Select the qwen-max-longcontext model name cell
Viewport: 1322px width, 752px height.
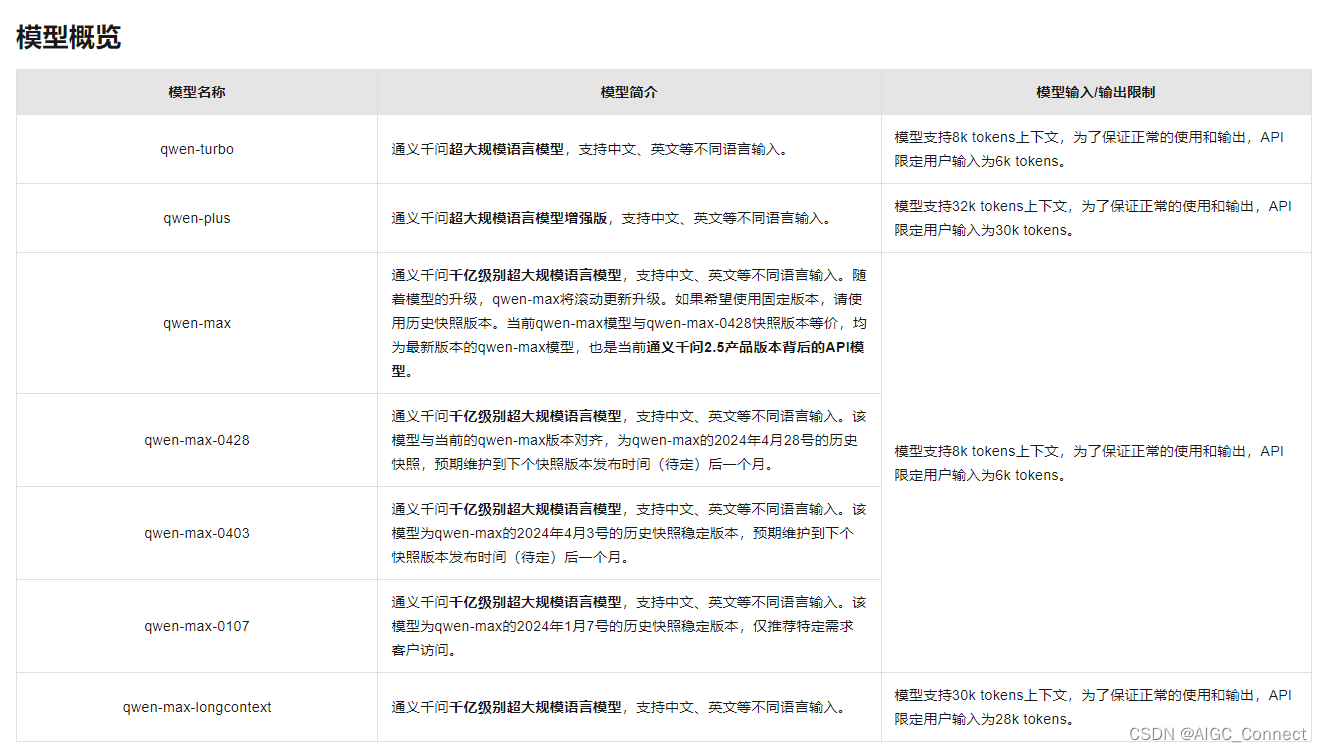(197, 707)
